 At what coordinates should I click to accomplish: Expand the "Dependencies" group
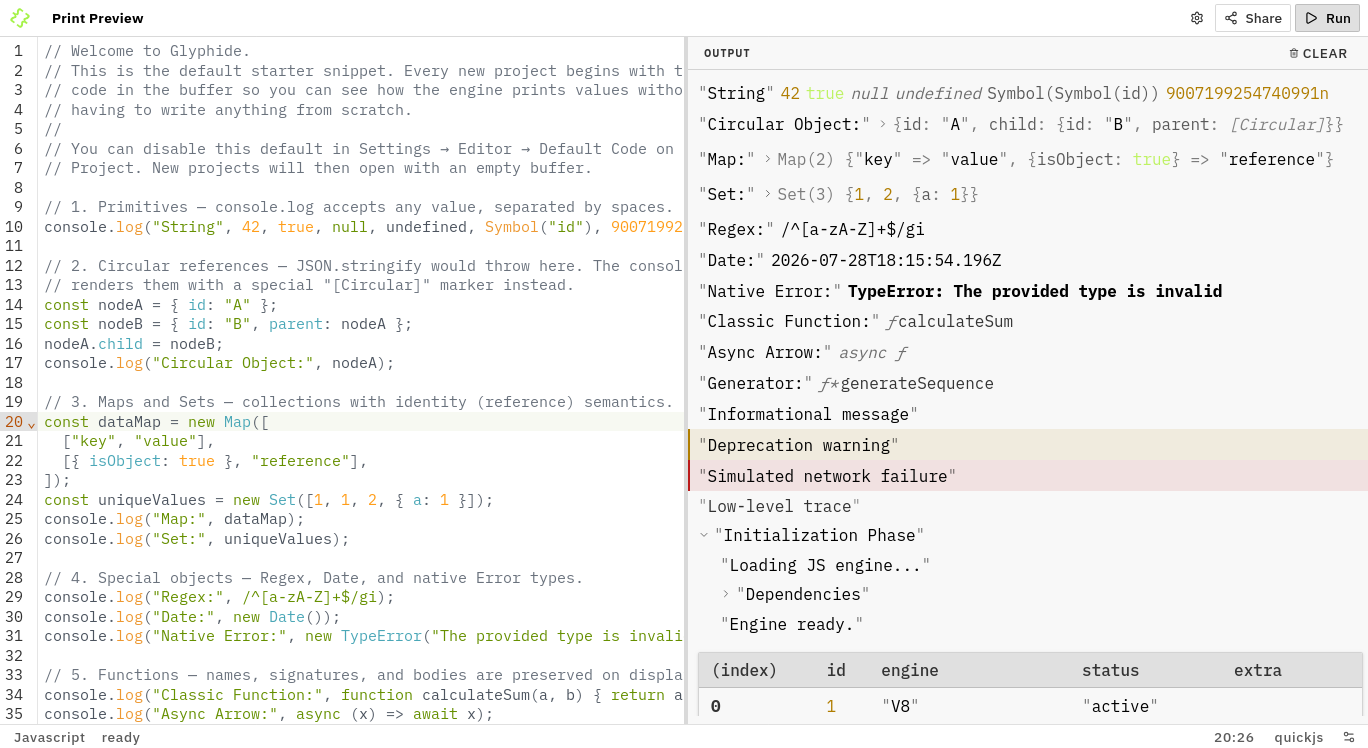point(726,594)
